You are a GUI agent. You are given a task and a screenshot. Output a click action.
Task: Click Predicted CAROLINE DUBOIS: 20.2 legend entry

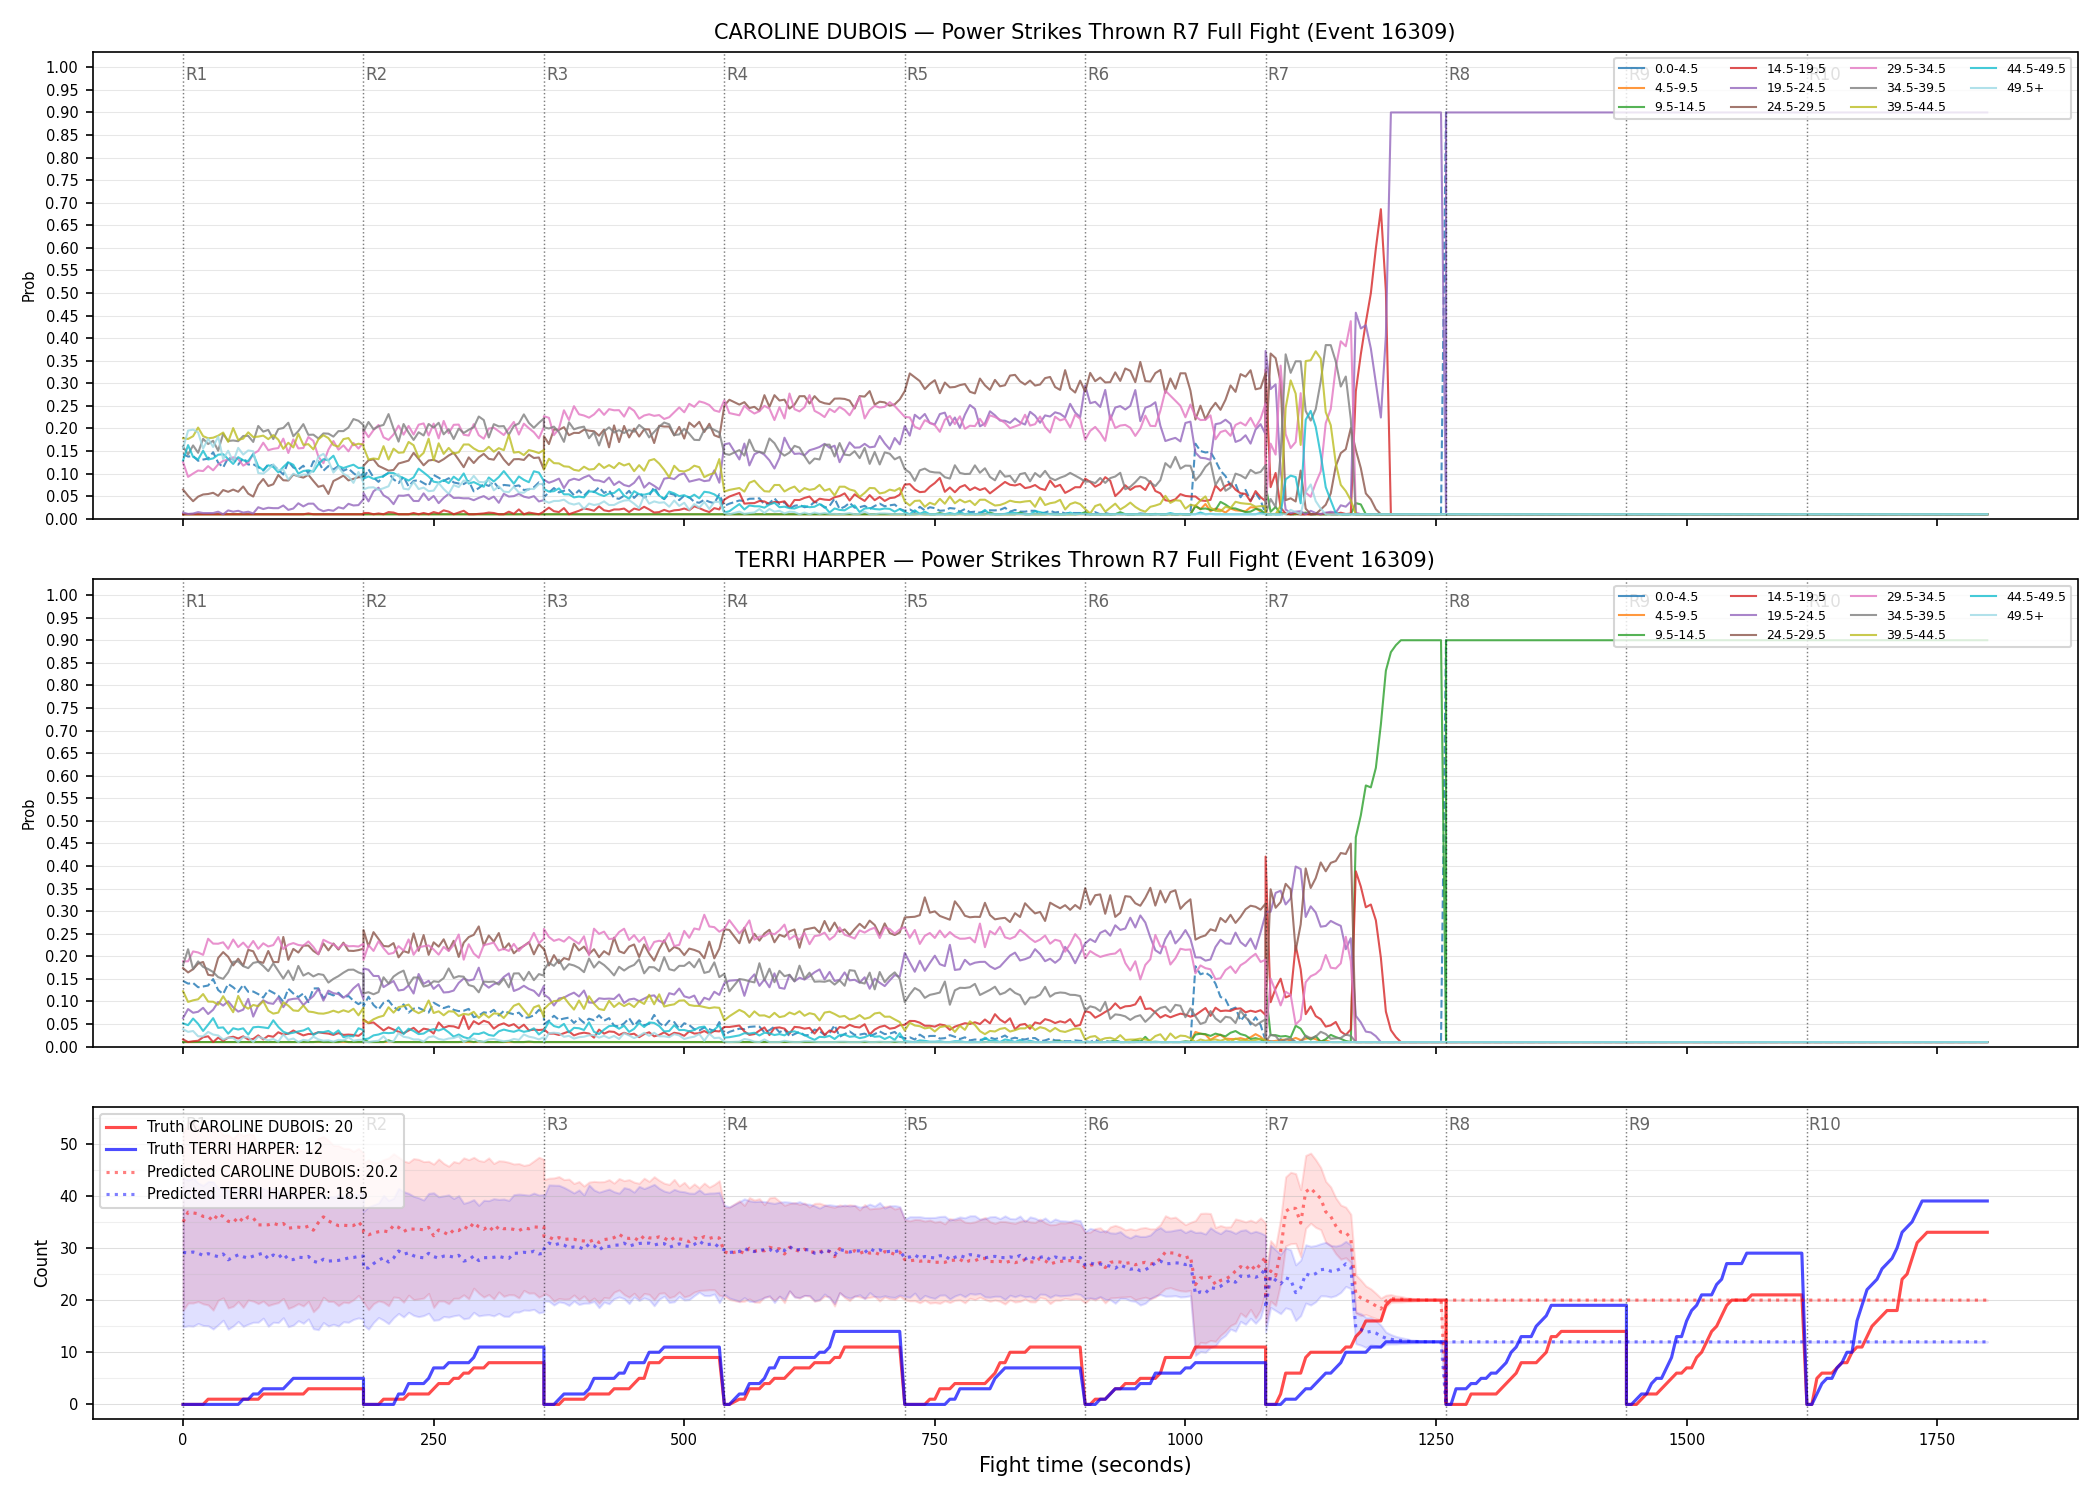(251, 1171)
